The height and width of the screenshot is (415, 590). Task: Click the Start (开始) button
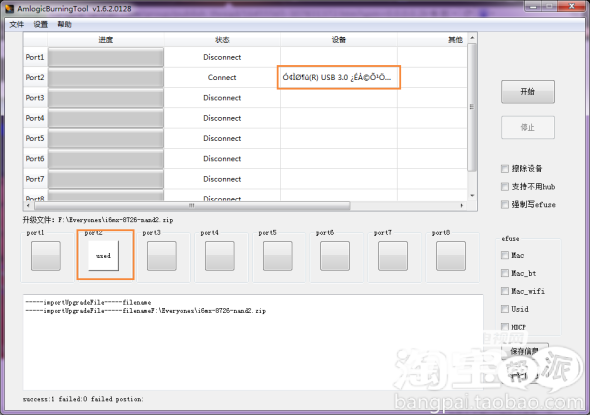click(528, 91)
